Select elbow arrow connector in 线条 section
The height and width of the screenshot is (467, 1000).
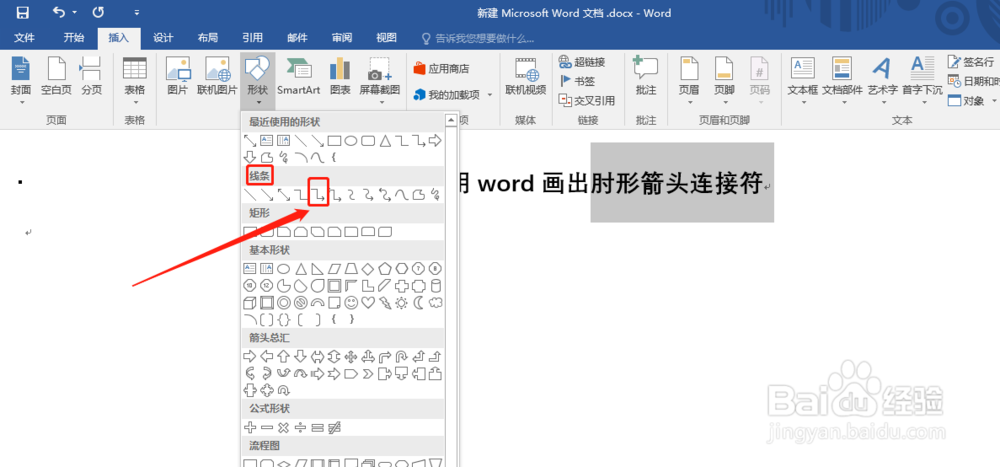318,193
